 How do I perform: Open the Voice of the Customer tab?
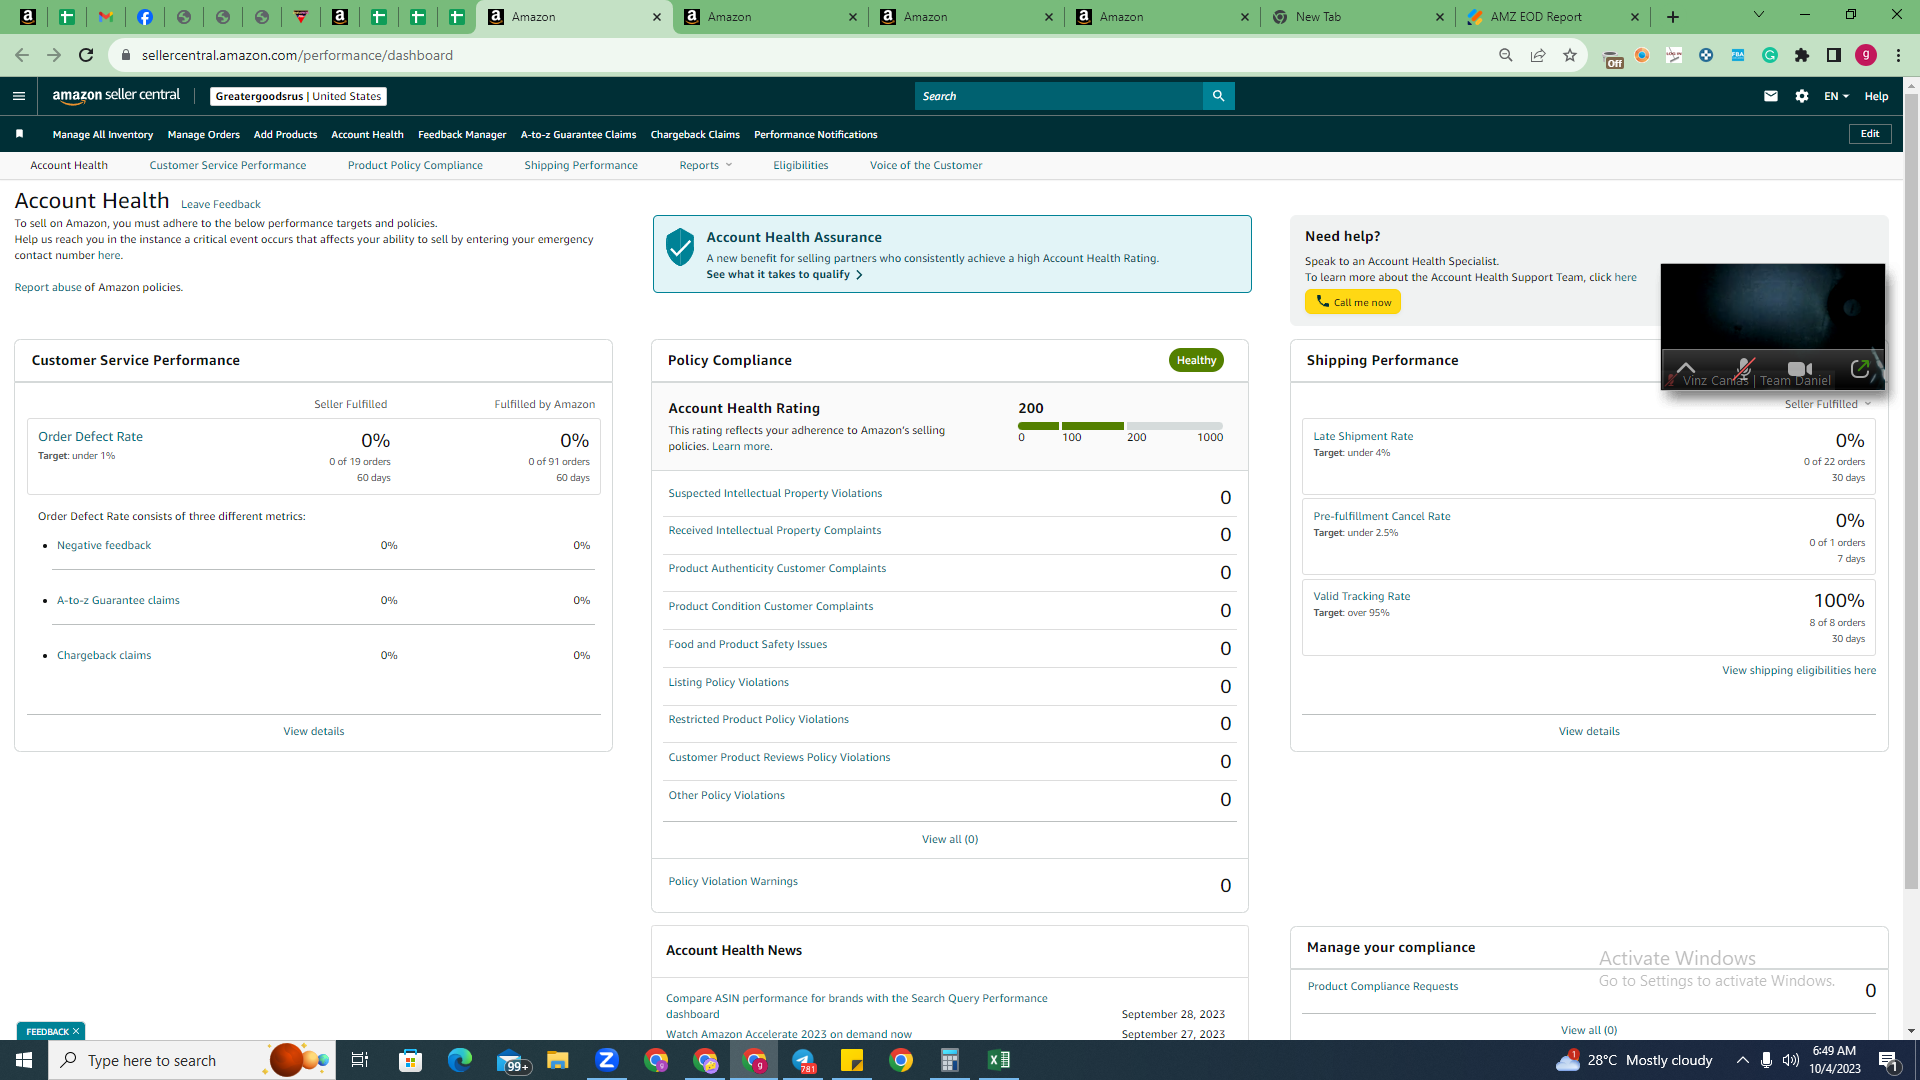pos(926,165)
